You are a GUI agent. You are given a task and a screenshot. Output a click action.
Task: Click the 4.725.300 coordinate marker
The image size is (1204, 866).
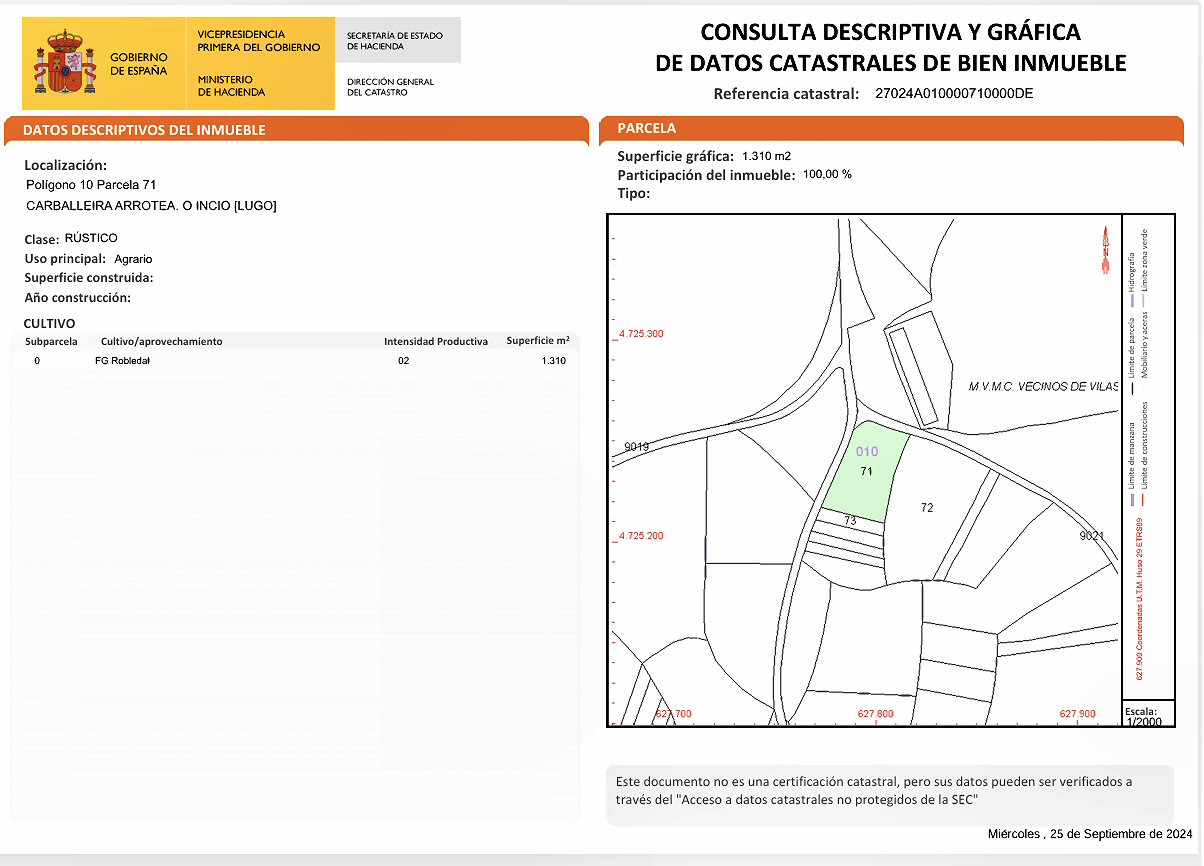641,334
